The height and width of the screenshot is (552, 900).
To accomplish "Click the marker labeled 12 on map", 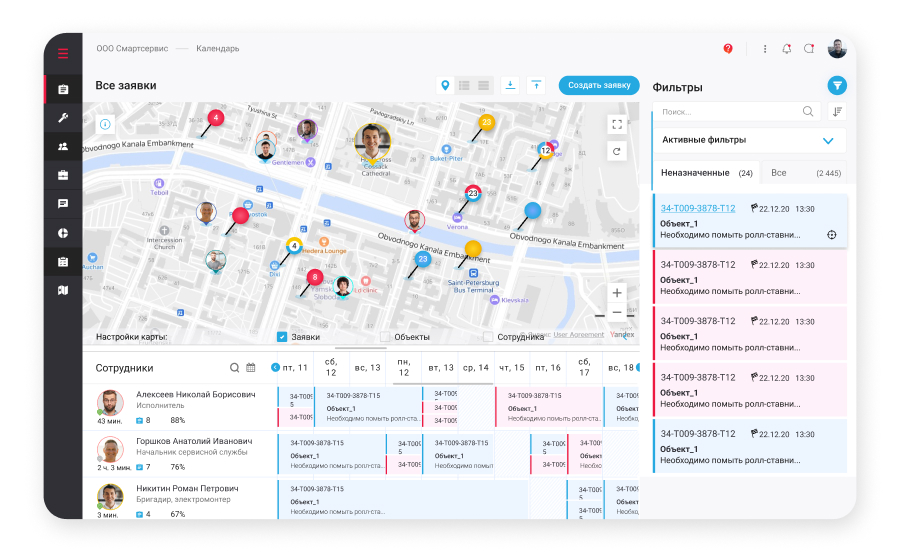I will (545, 150).
